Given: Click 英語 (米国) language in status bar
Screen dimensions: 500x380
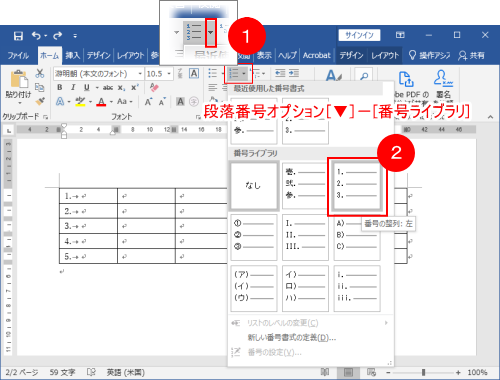Looking at the screenshot, I should pos(125,372).
